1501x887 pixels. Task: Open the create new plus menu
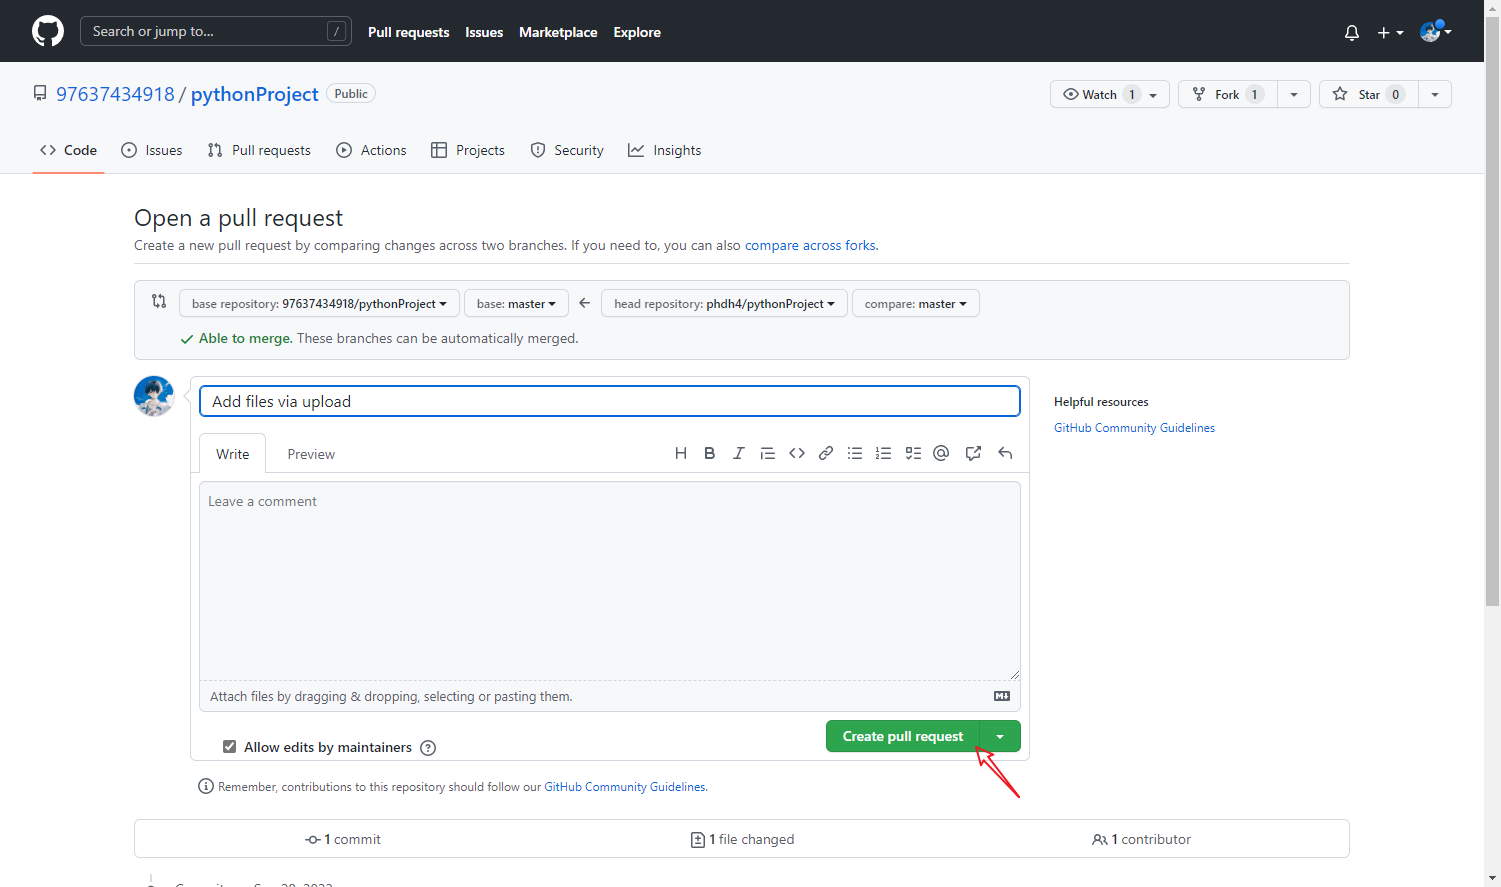[1390, 32]
